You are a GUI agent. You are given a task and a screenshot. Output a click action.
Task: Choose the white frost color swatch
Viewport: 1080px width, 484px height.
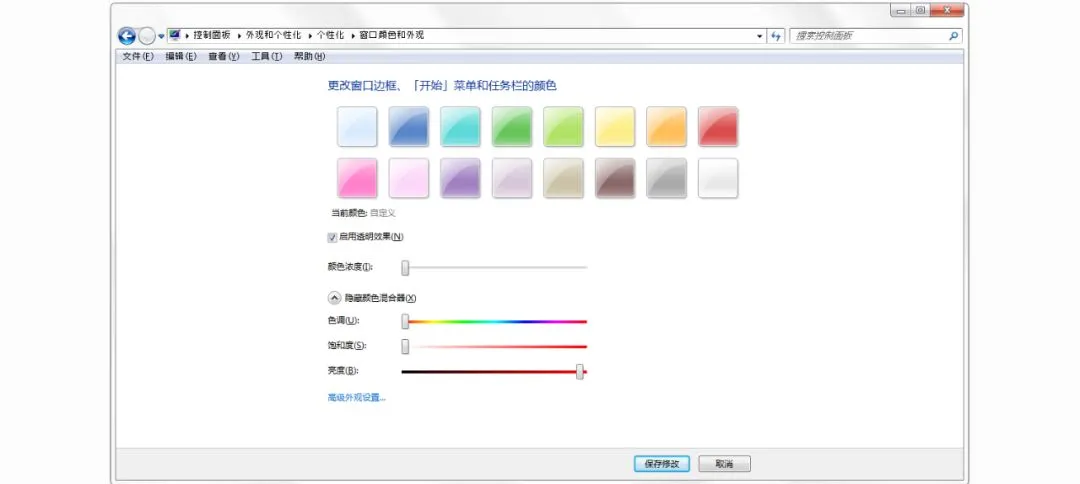coord(718,178)
